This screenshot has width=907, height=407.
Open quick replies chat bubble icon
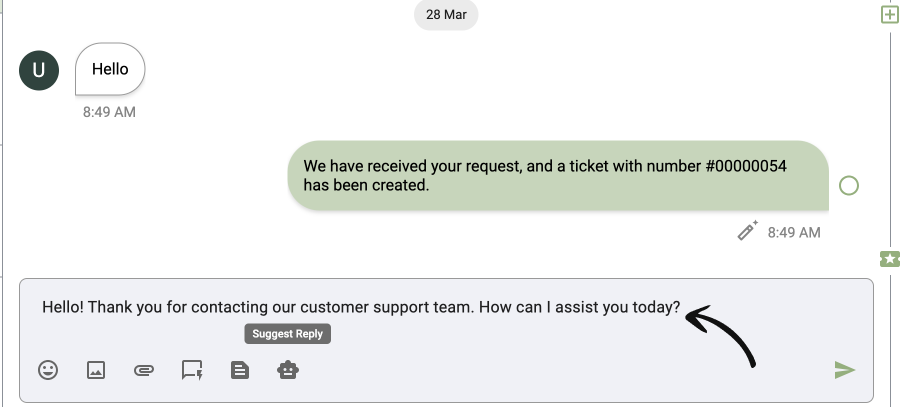[x=192, y=370]
